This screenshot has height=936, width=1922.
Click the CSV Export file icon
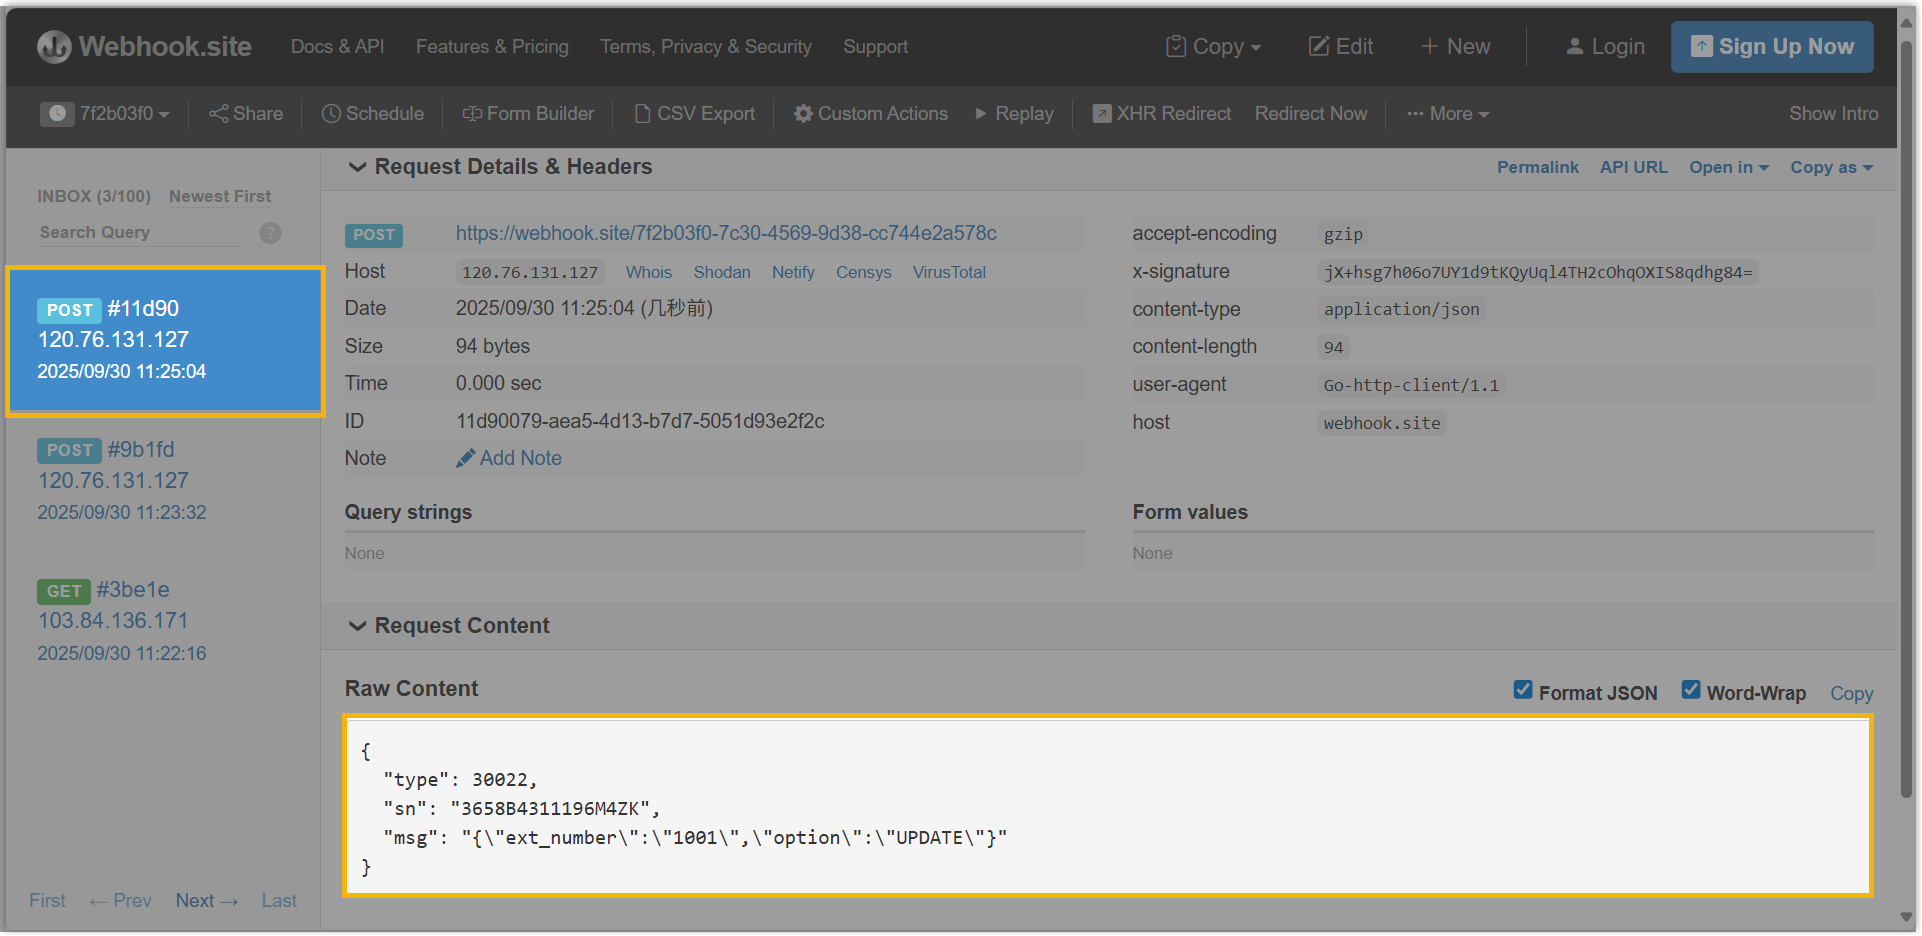pyautogui.click(x=643, y=114)
